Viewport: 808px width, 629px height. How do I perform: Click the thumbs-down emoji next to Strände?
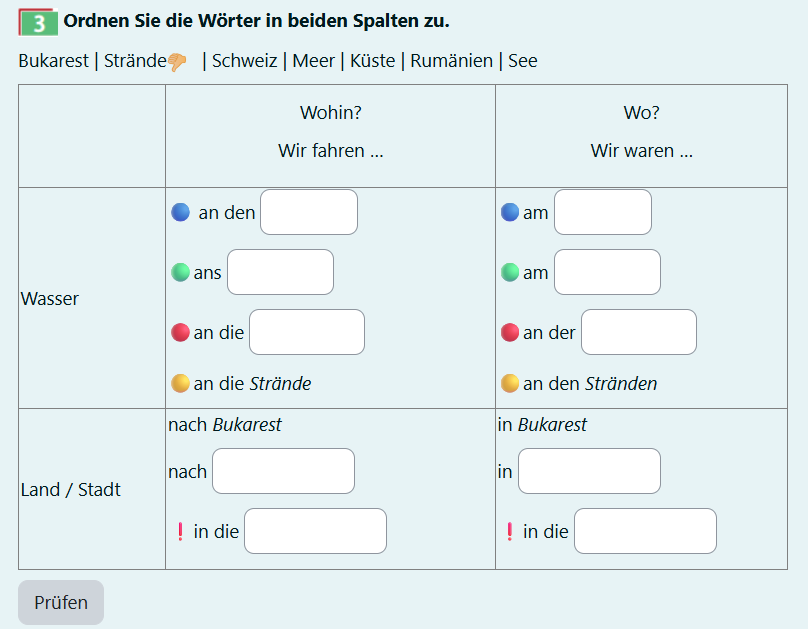[x=177, y=62]
